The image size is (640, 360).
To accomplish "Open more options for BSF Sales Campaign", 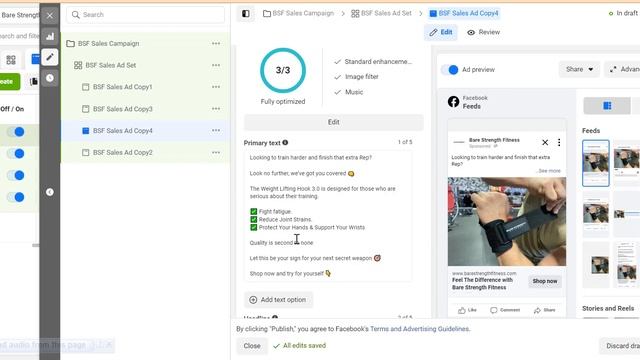I will click(x=216, y=43).
